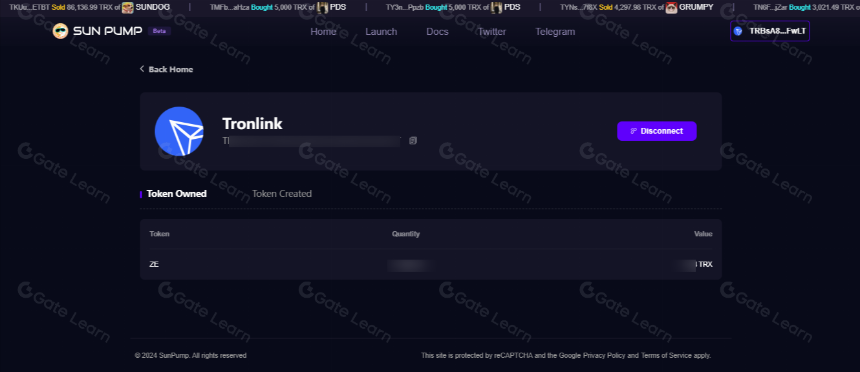This screenshot has height=372, width=860.
Task: Click the SUNDOG ticker token name
Action: coord(153,7)
